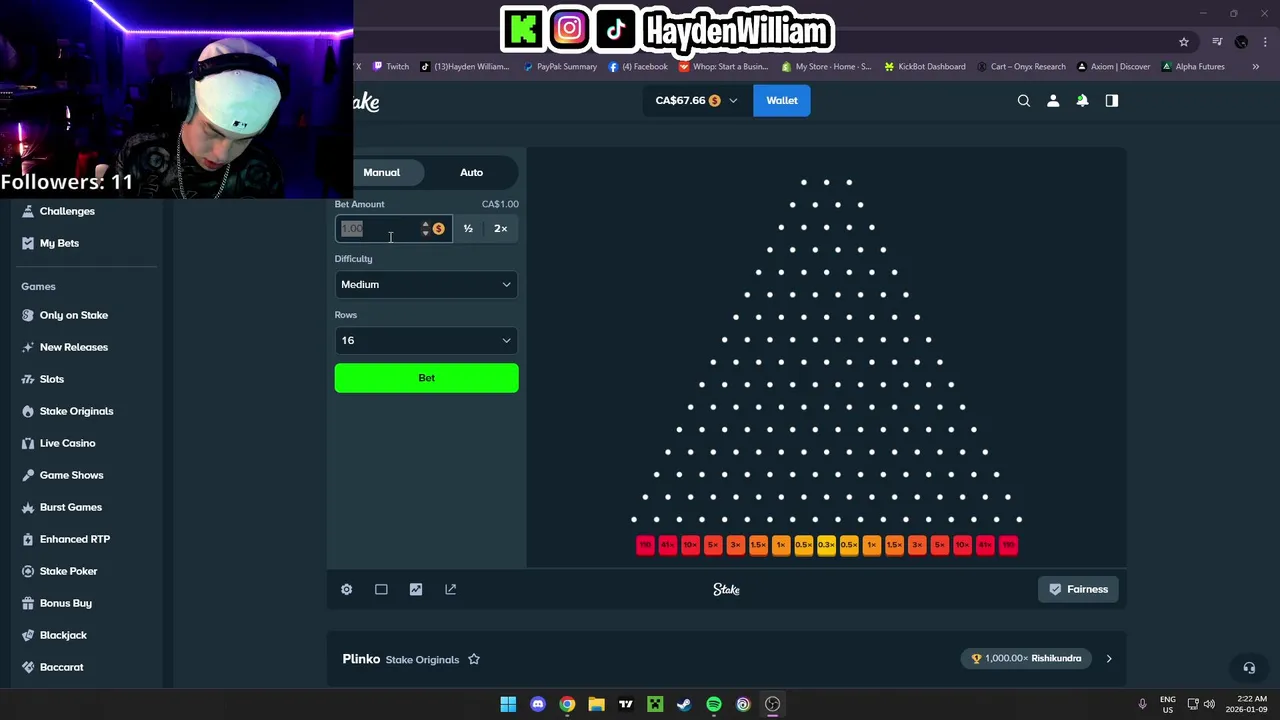1280x720 pixels.
Task: Halve the bet with ½ button
Action: tap(468, 229)
